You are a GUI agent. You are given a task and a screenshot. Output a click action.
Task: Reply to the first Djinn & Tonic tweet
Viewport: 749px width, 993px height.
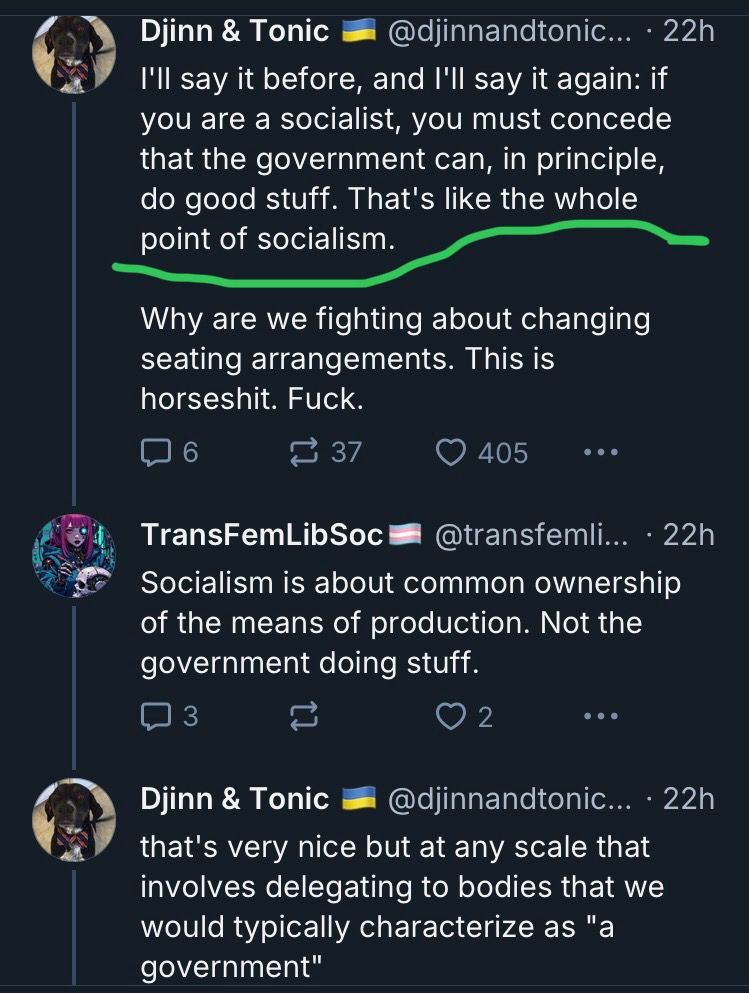tap(155, 453)
